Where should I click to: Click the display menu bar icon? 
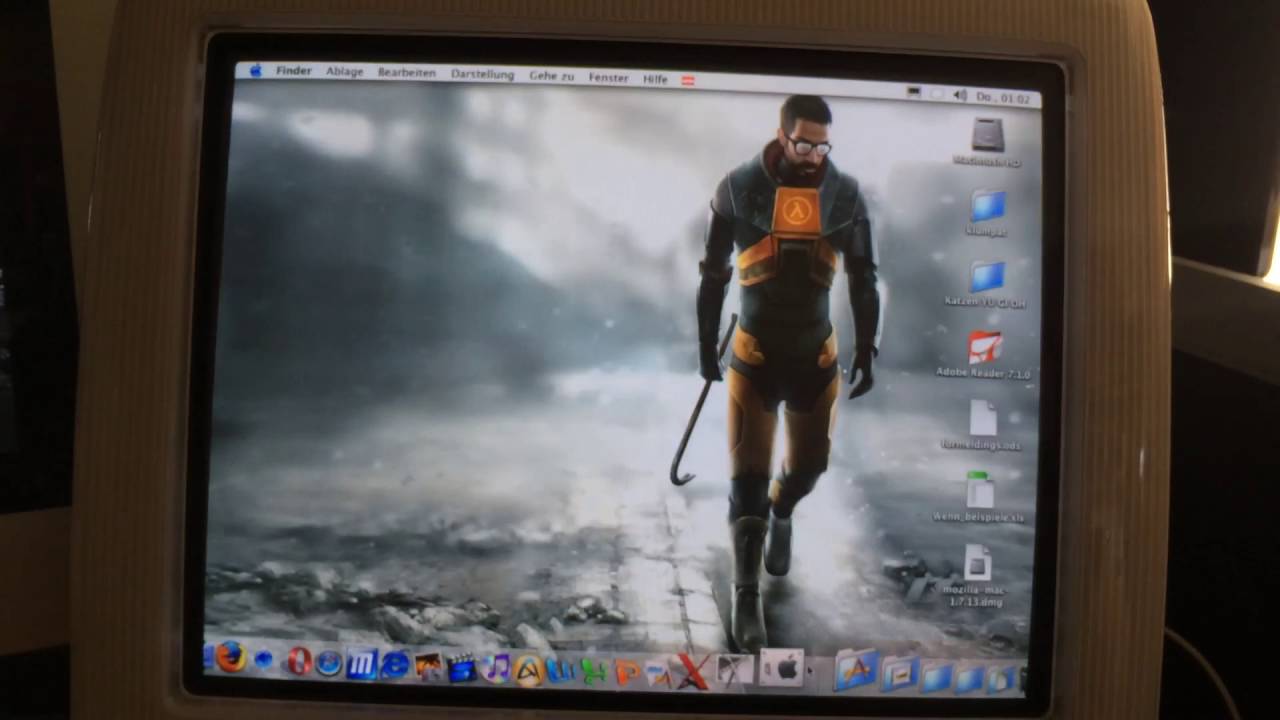click(x=913, y=92)
